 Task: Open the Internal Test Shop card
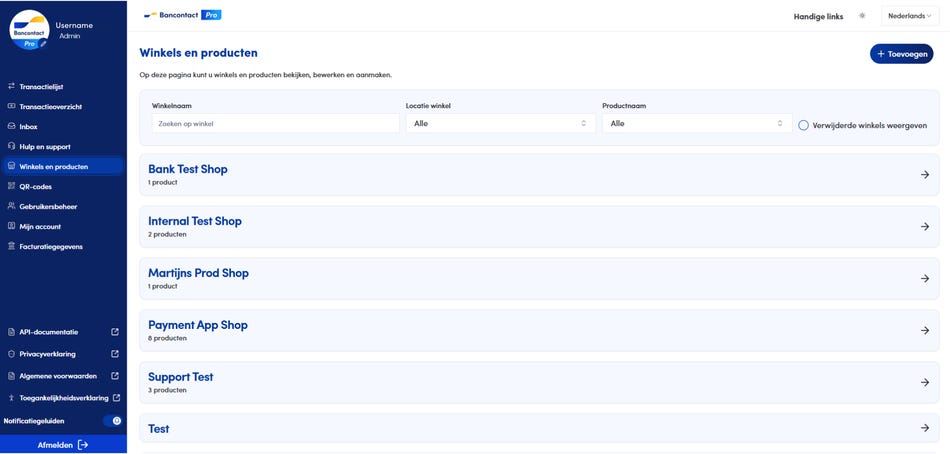point(539,227)
